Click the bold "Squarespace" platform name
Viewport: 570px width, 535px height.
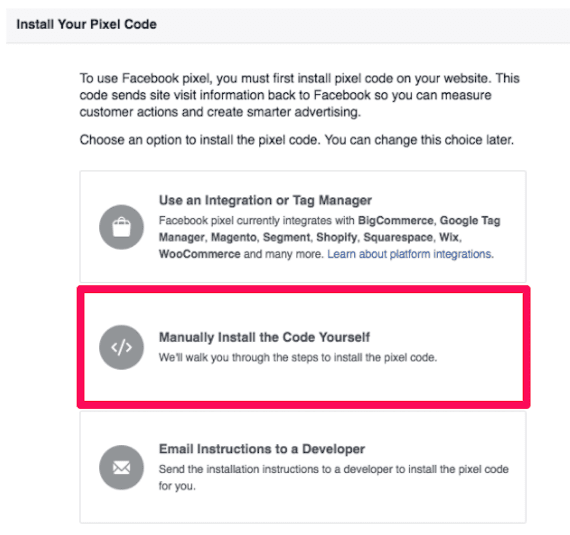click(x=398, y=237)
